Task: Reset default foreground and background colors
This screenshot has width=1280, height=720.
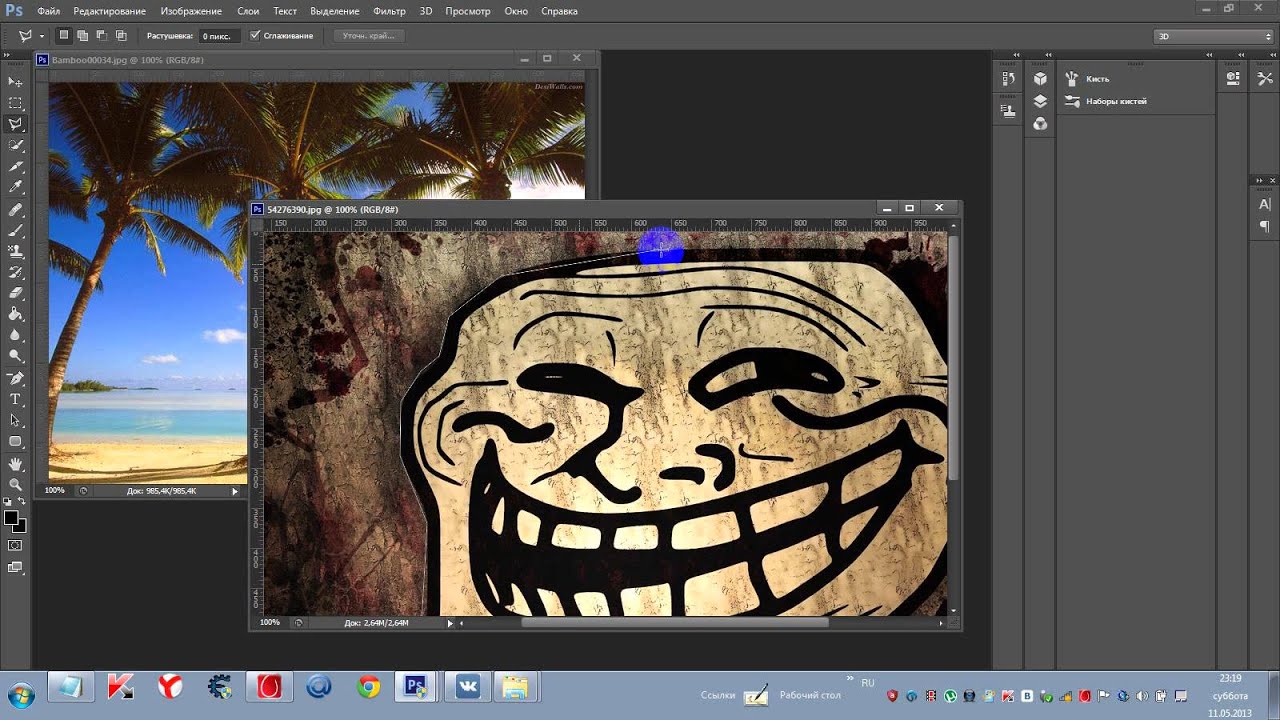Action: coord(8,502)
